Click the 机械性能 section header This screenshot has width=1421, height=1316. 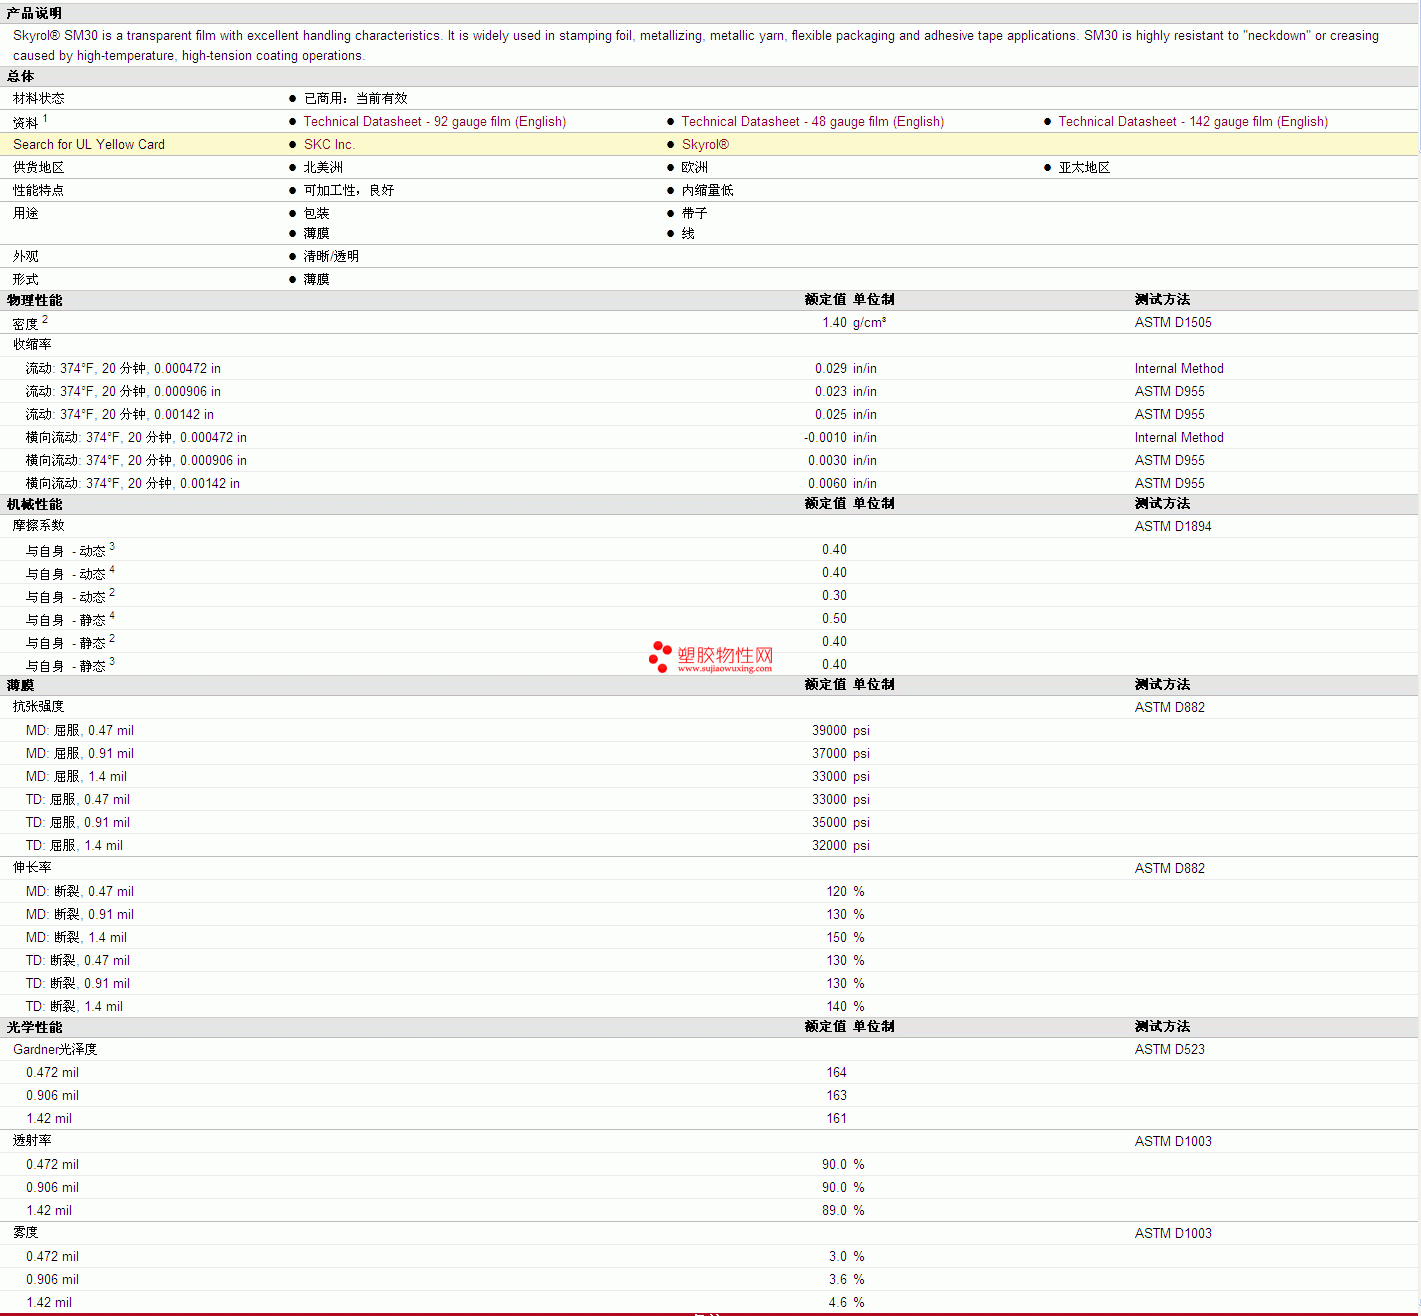(x=34, y=504)
